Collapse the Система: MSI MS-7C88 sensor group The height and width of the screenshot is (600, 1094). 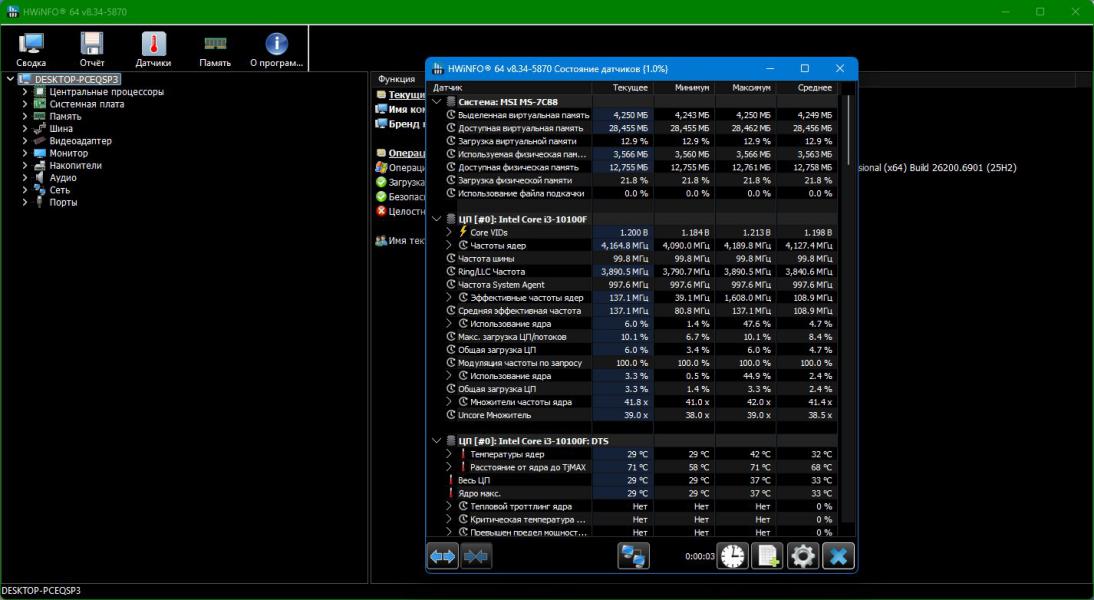click(x=436, y=102)
